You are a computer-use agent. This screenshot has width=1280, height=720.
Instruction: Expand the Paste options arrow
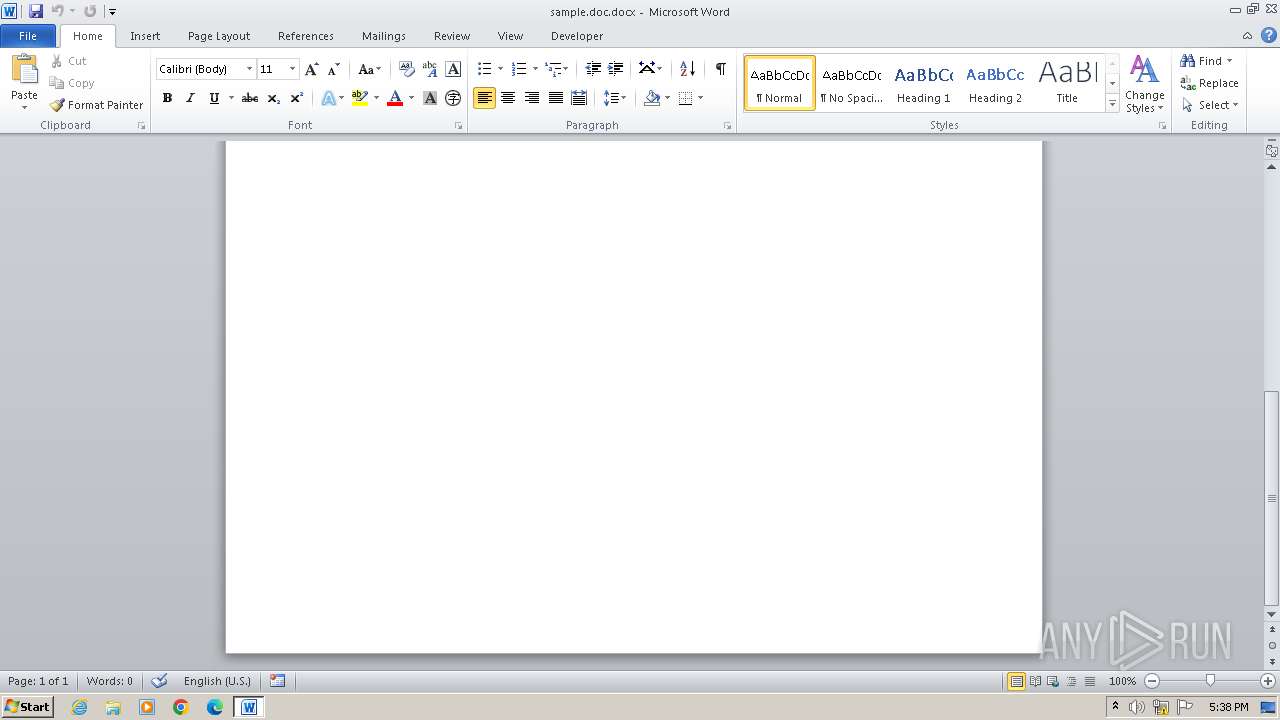[24, 107]
